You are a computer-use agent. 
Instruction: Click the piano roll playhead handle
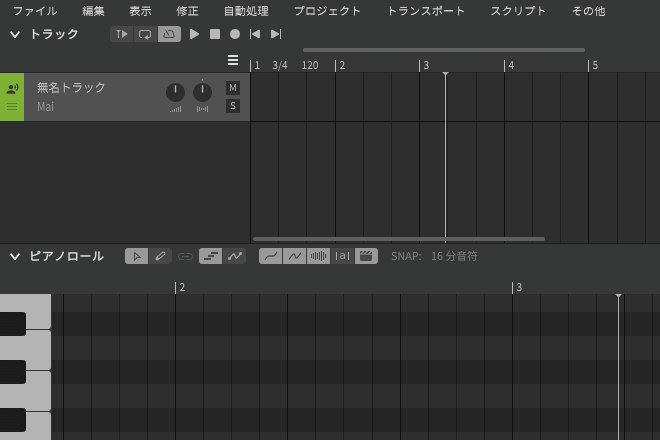click(x=618, y=296)
